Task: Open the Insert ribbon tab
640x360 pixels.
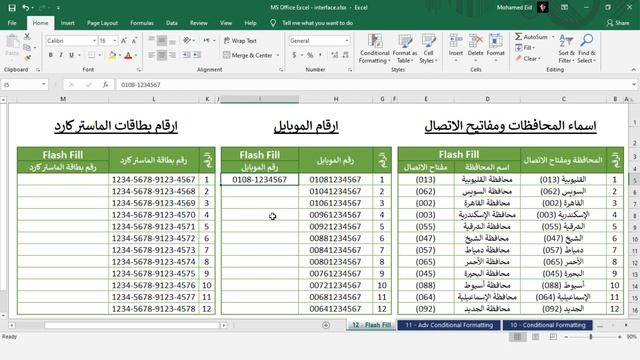Action: click(x=68, y=23)
